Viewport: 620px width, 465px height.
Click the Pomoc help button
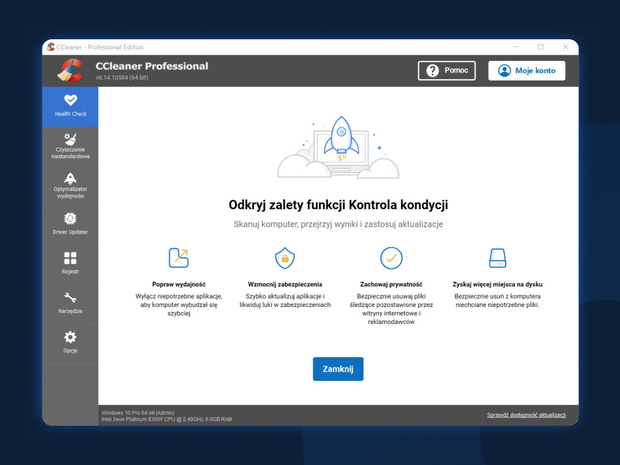pos(446,70)
